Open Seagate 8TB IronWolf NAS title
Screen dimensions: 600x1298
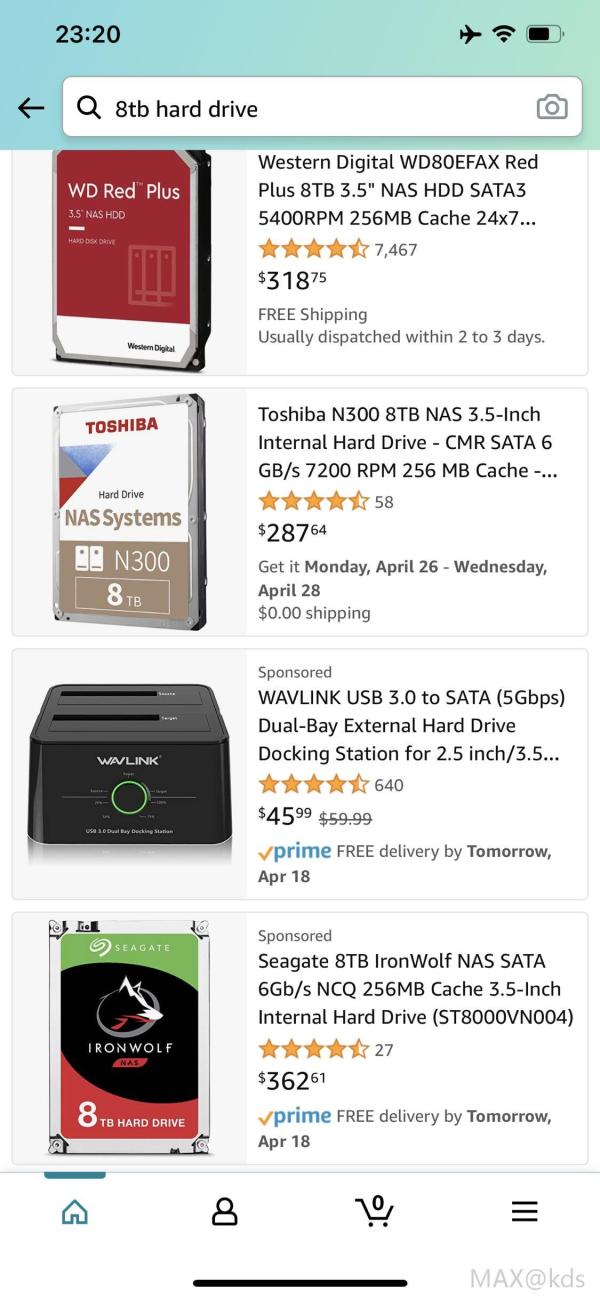click(x=415, y=989)
